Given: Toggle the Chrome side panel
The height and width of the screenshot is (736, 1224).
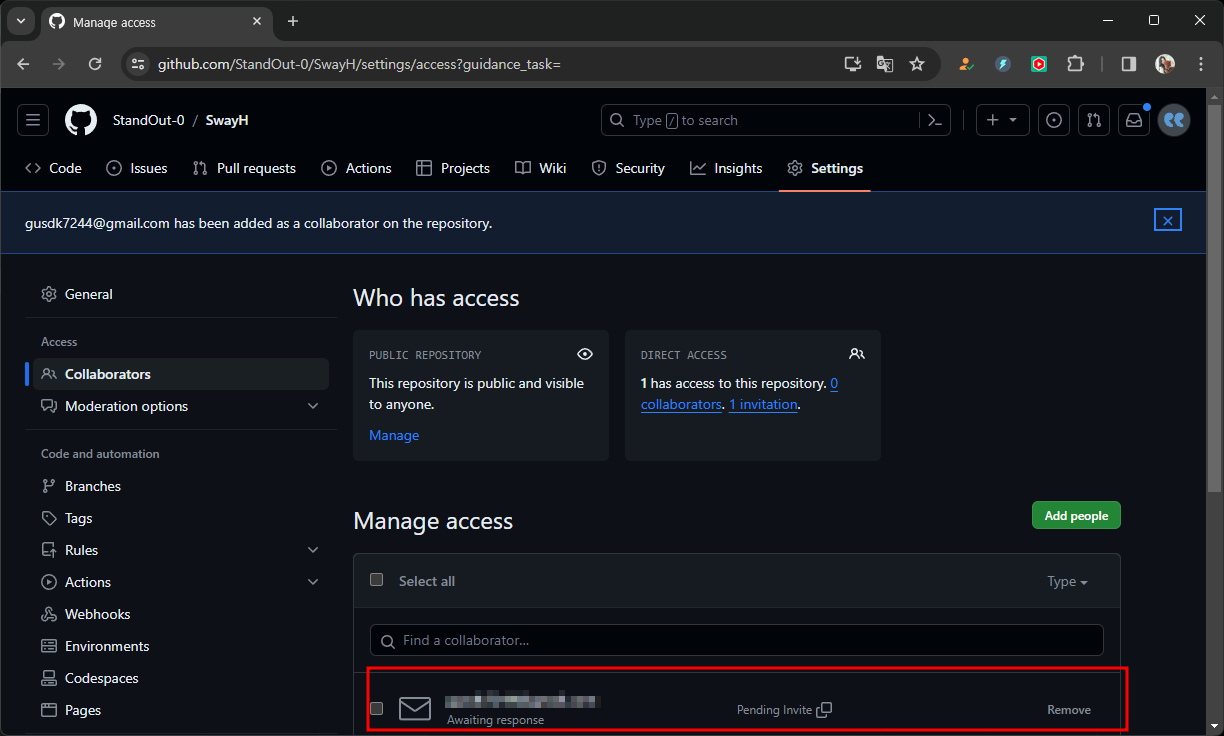Looking at the screenshot, I should (1129, 64).
